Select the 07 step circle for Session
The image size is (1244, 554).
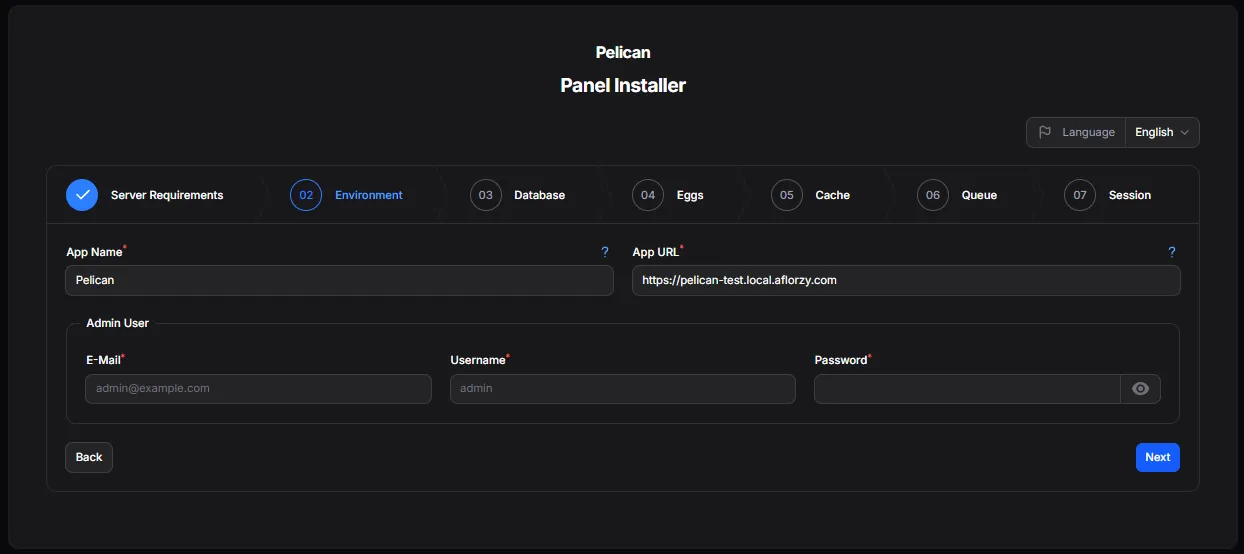1080,195
